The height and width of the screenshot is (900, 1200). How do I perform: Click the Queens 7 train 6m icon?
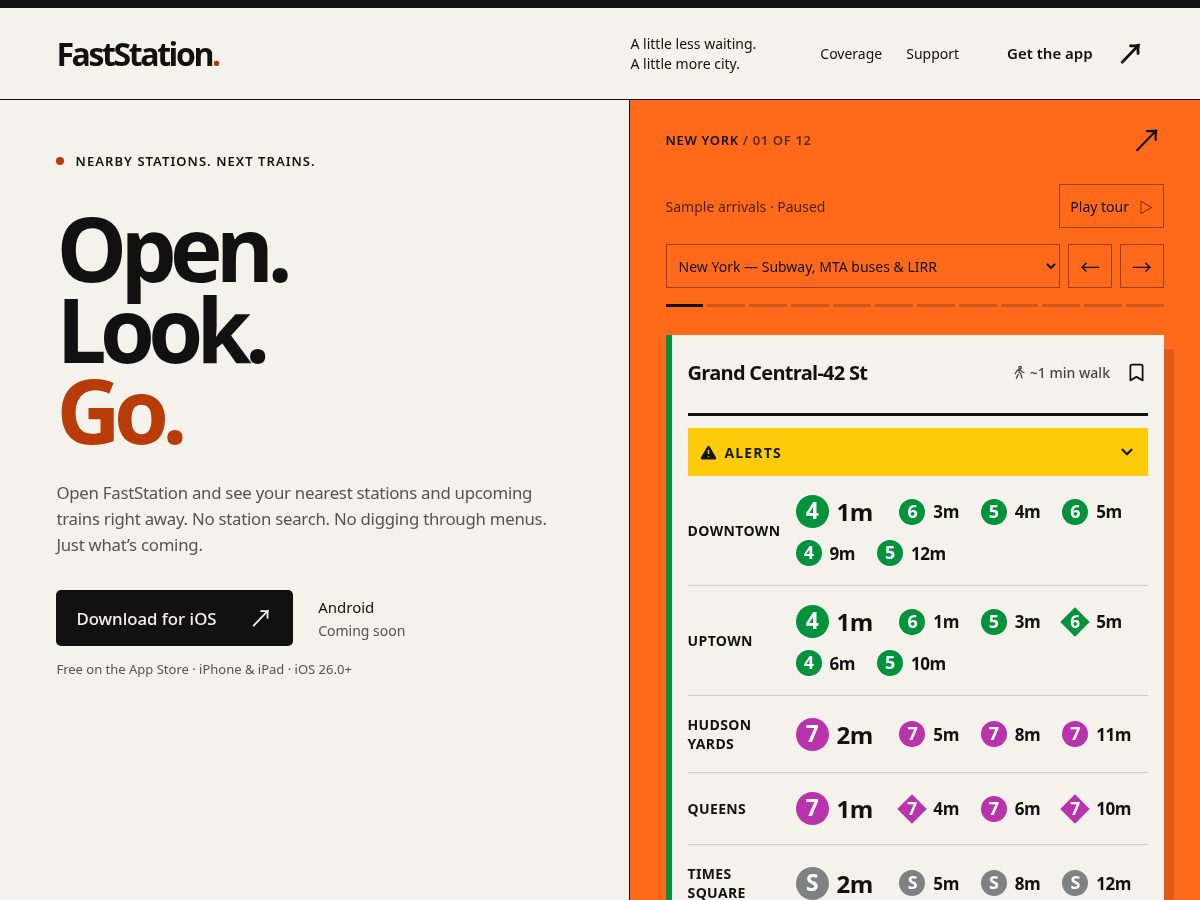(993, 808)
